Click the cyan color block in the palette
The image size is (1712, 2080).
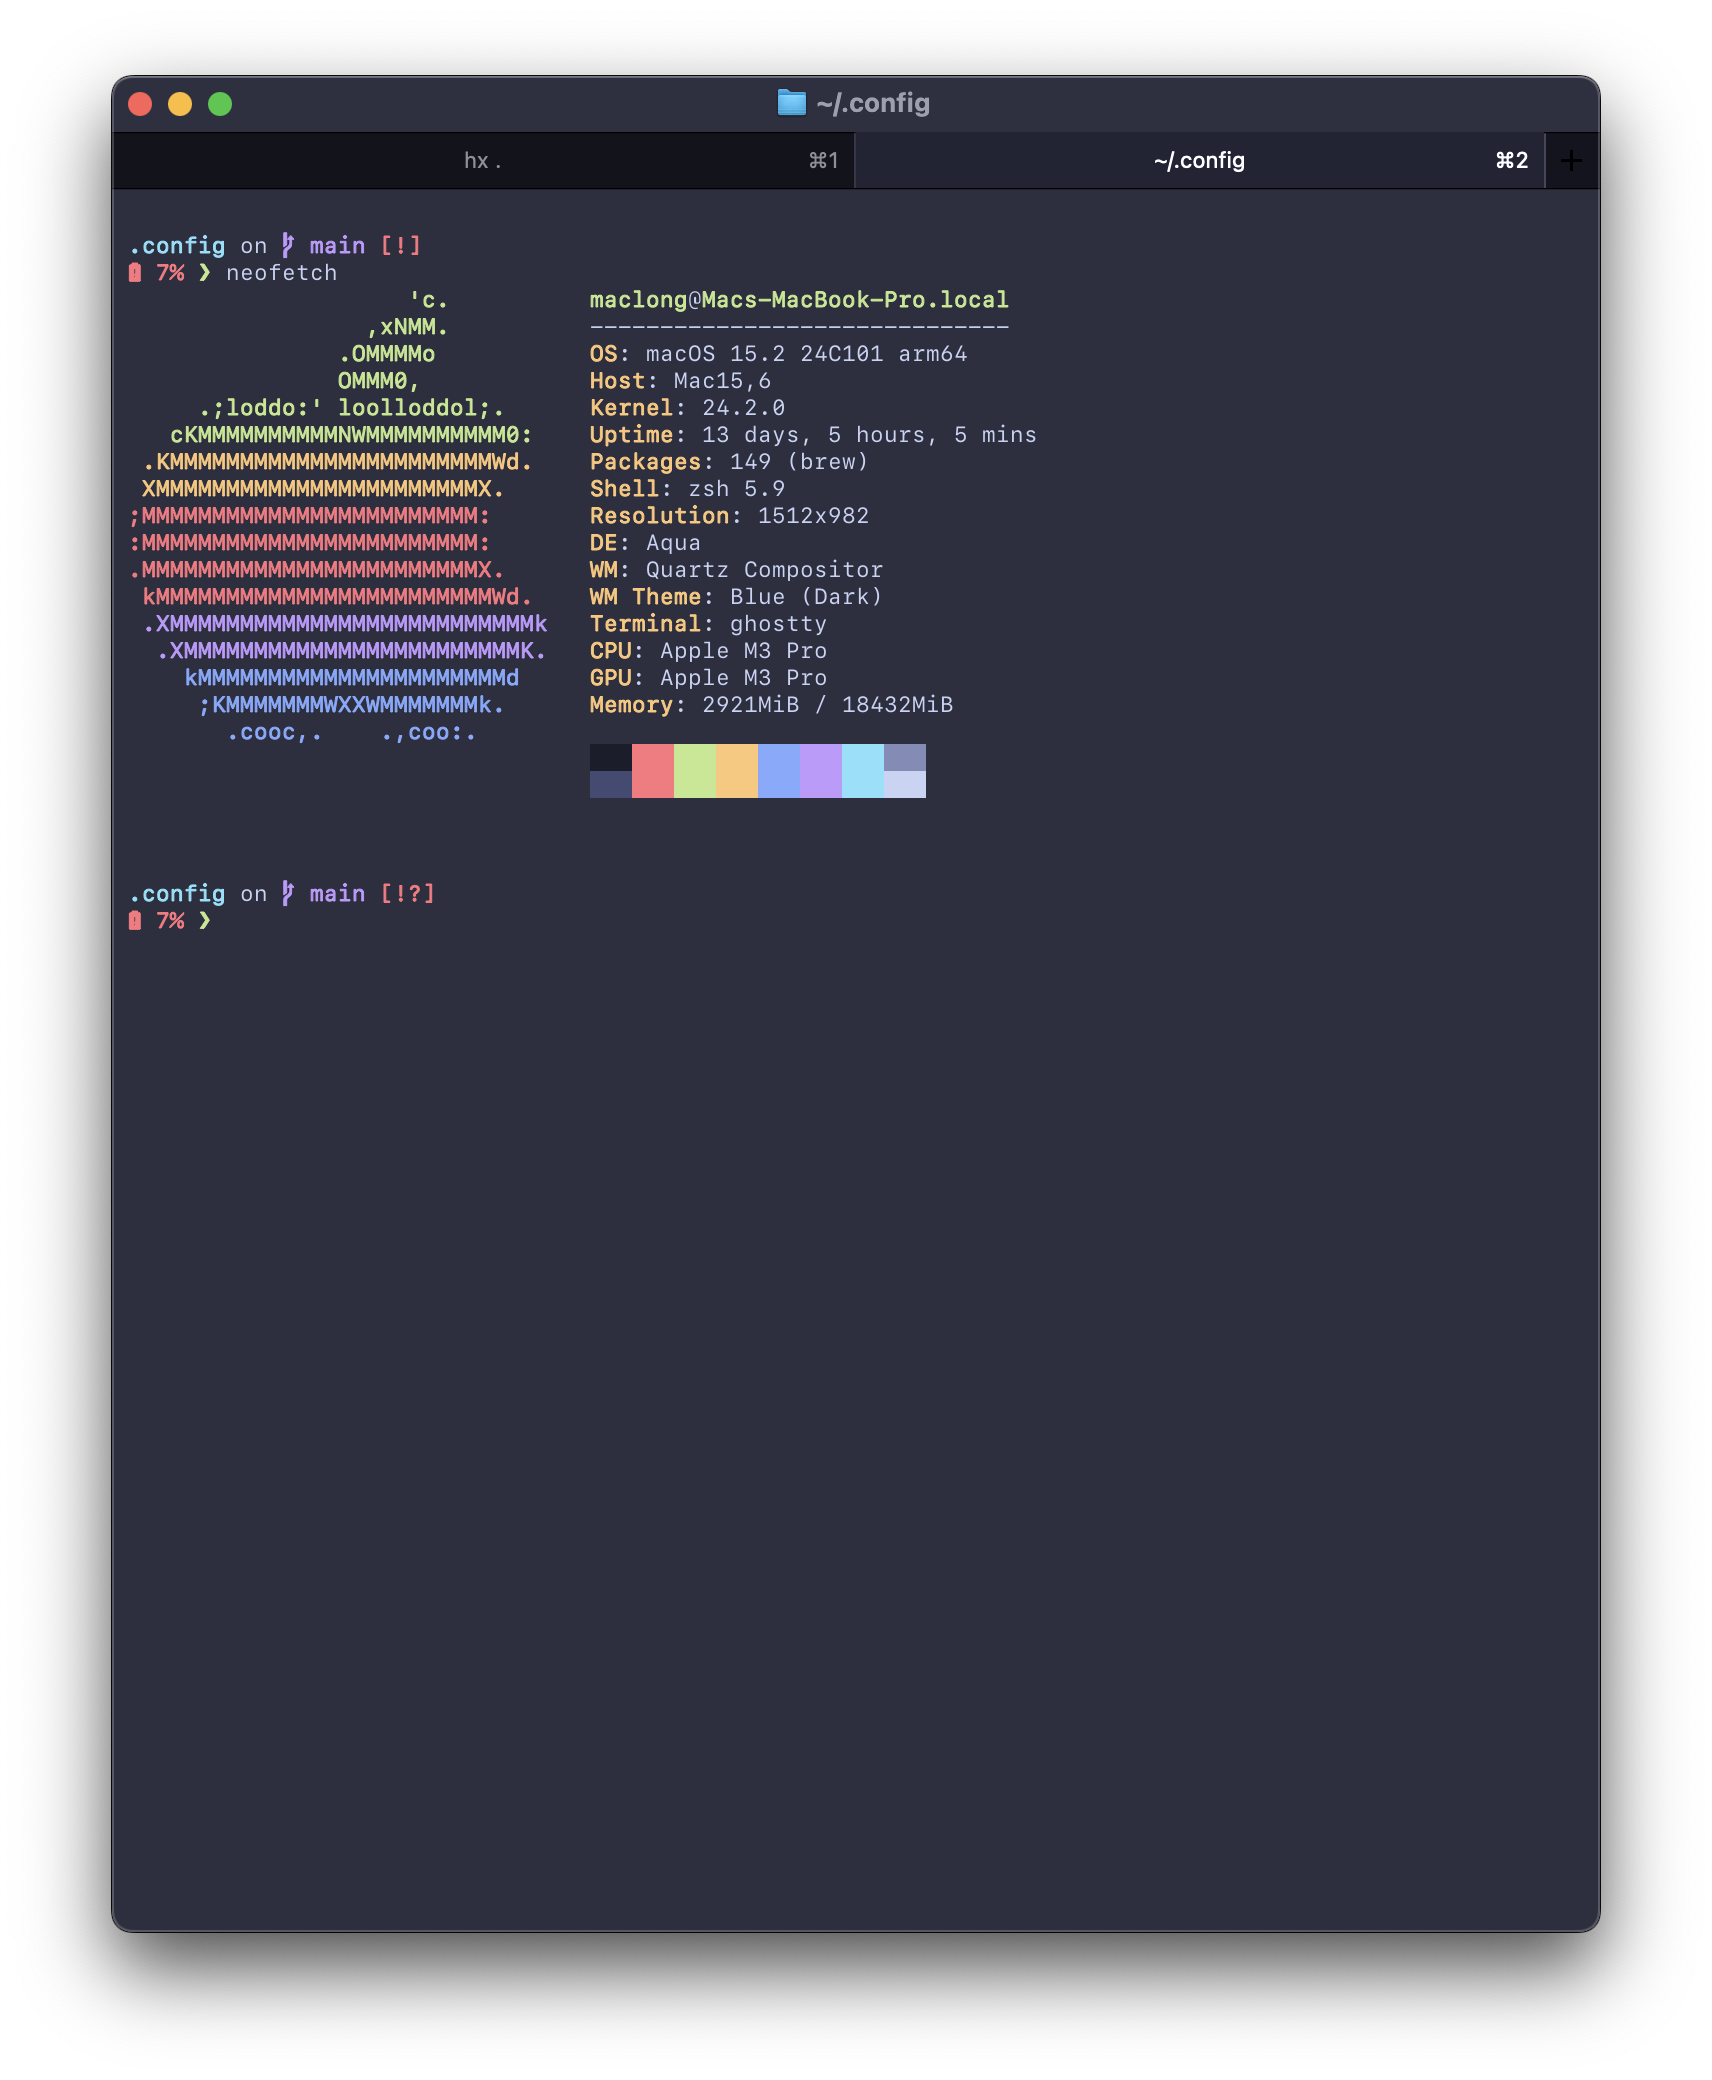pyautogui.click(x=863, y=771)
